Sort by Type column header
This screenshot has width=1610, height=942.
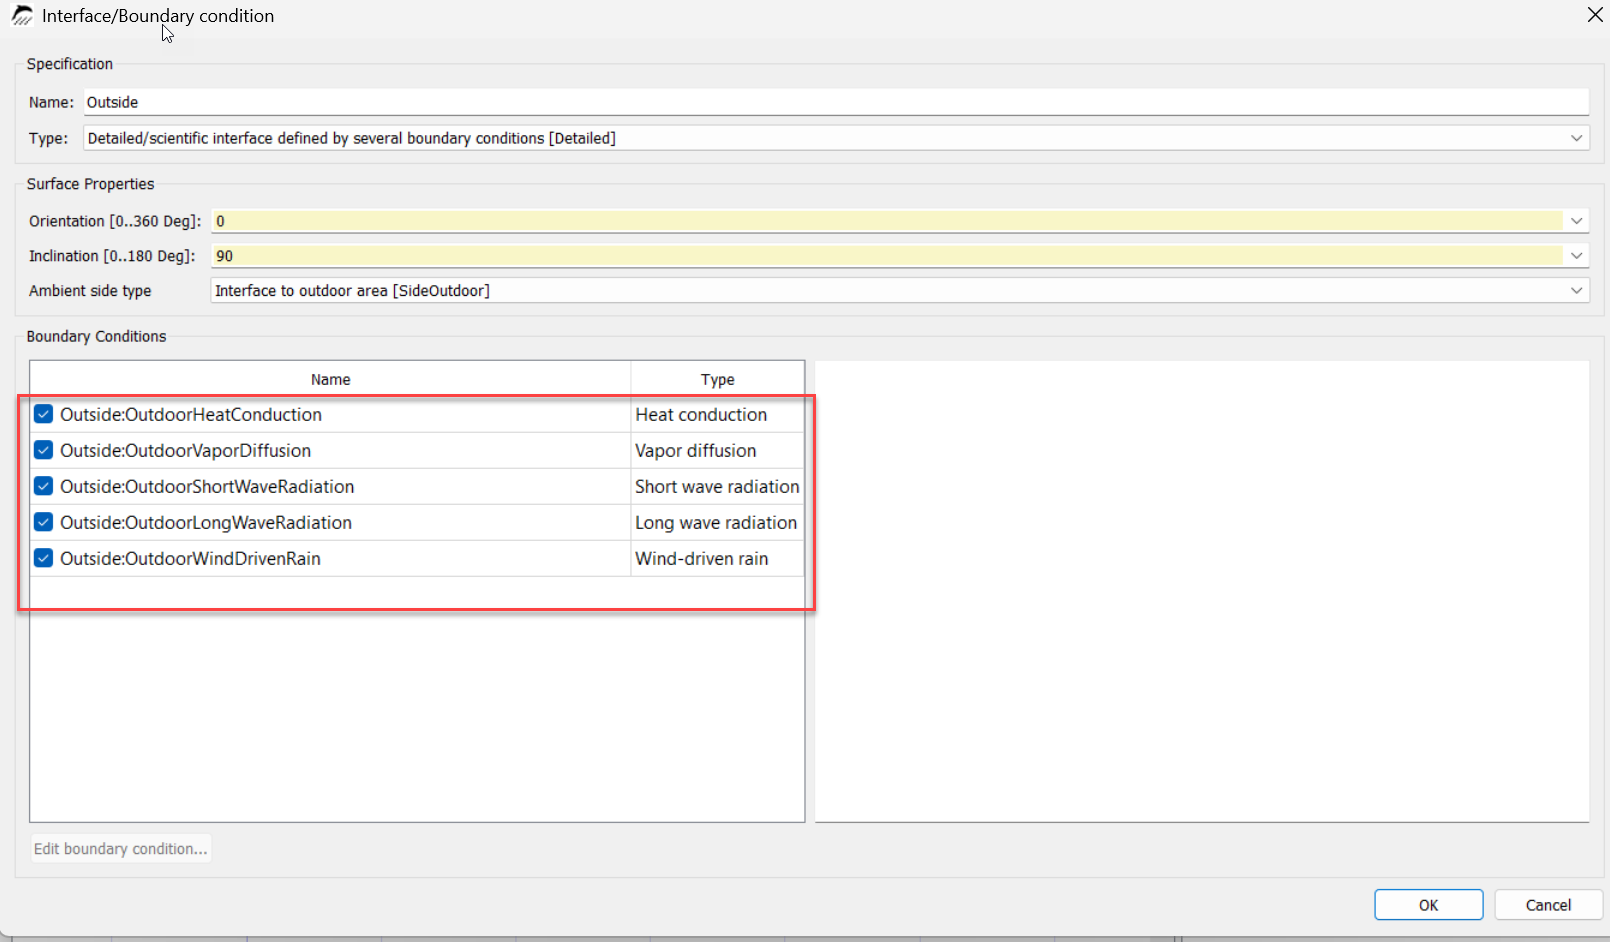click(717, 379)
